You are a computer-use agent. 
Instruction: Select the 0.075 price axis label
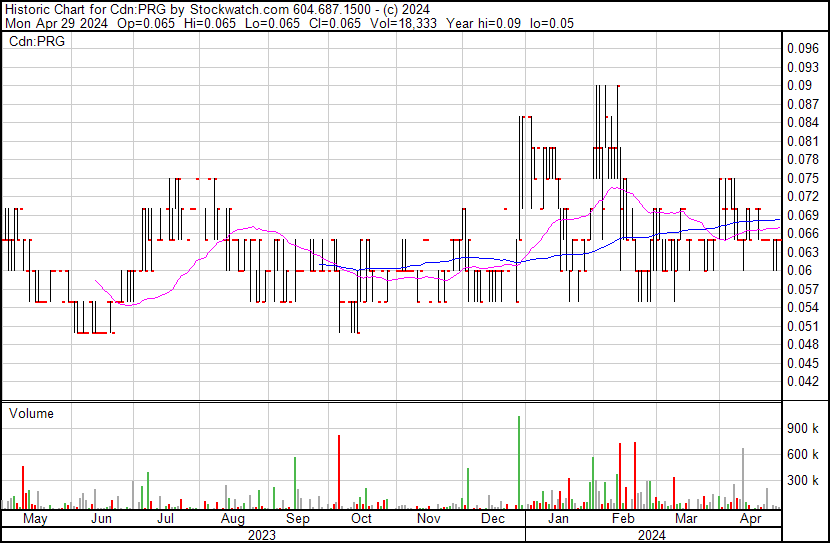pos(802,178)
